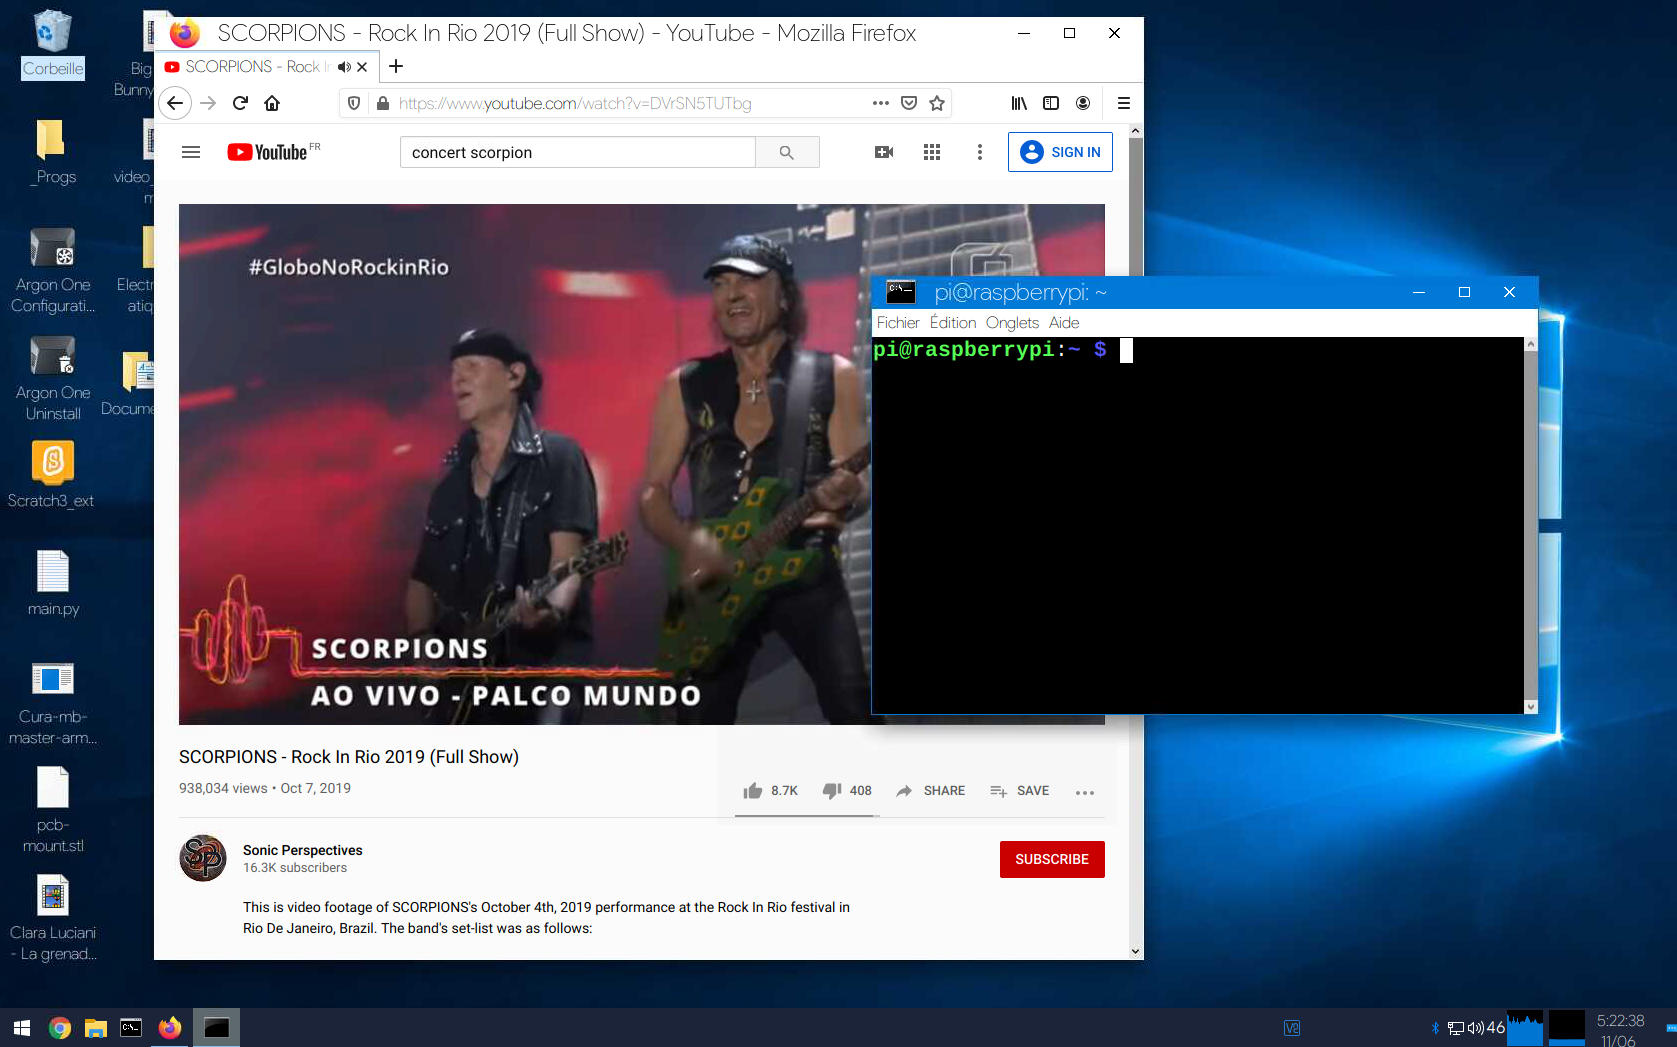
Task: Open file manager from the taskbar
Action: coord(96,1027)
